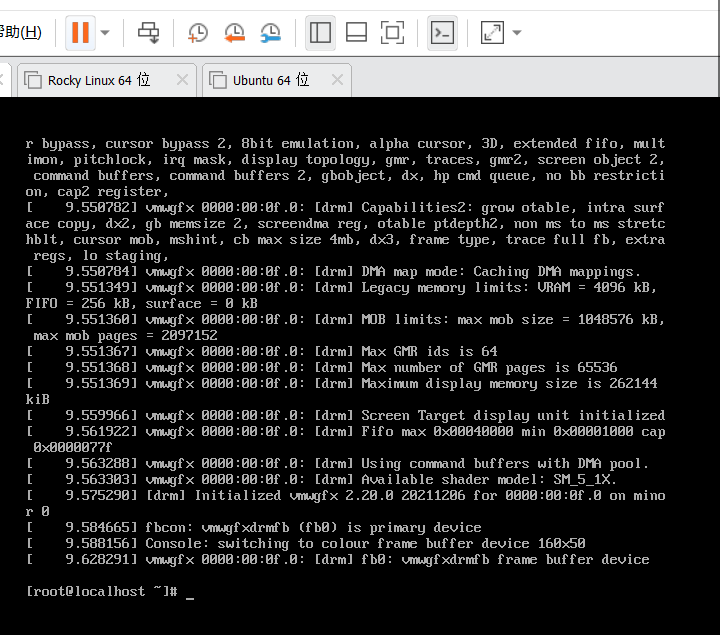720x635 pixels.
Task: Click the Ubuntu tab VM icon
Action: click(x=218, y=80)
